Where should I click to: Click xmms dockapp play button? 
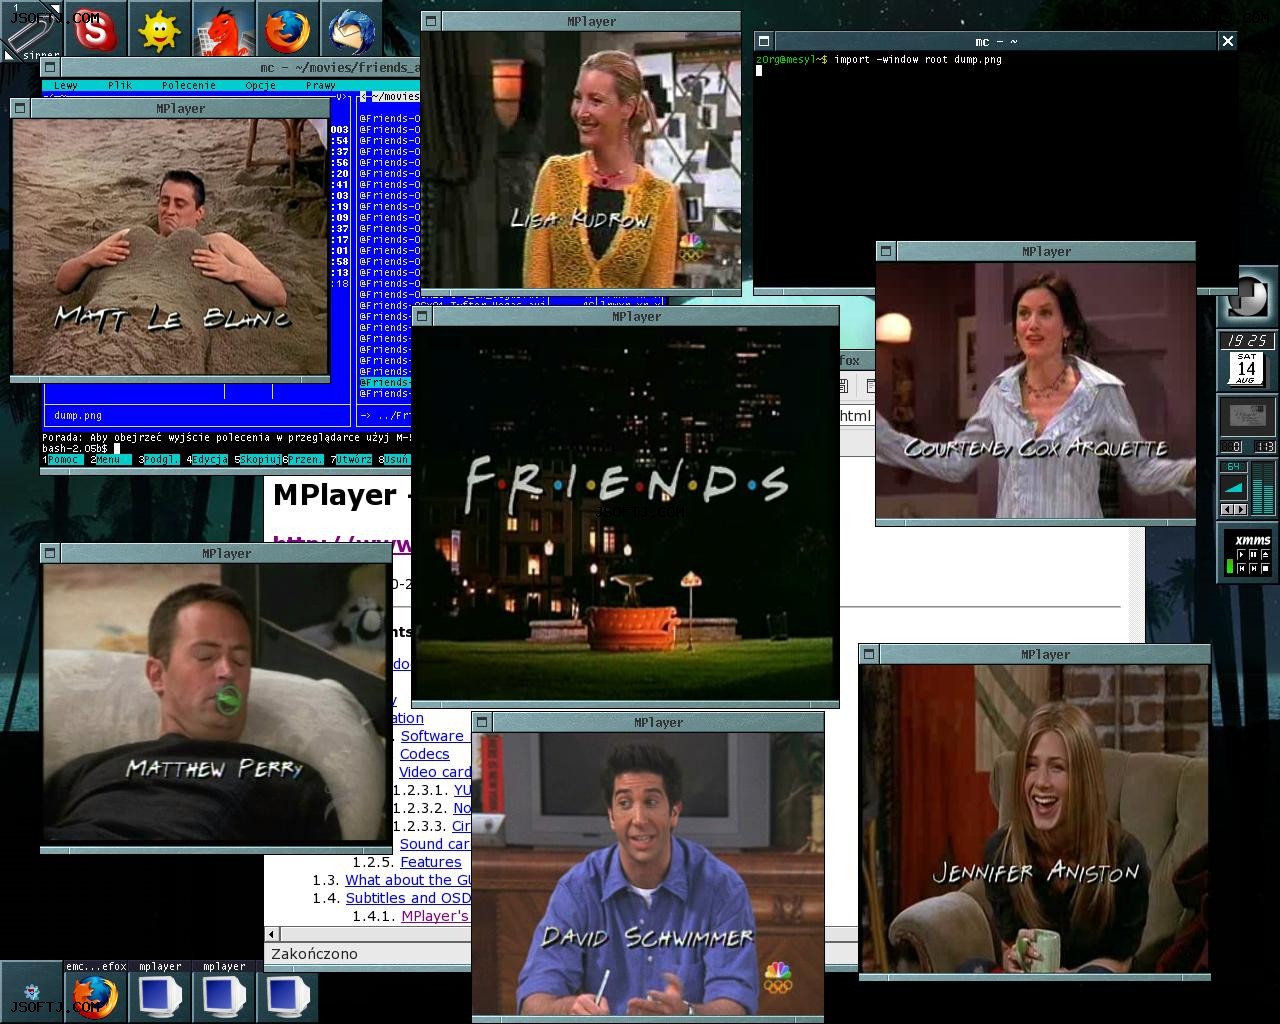[x=1241, y=555]
